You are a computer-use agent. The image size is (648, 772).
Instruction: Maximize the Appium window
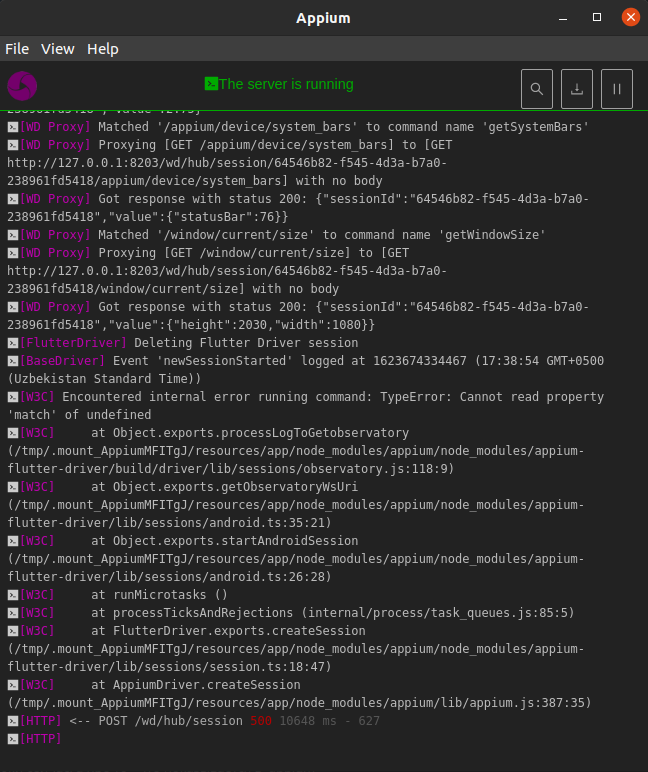coord(597,17)
